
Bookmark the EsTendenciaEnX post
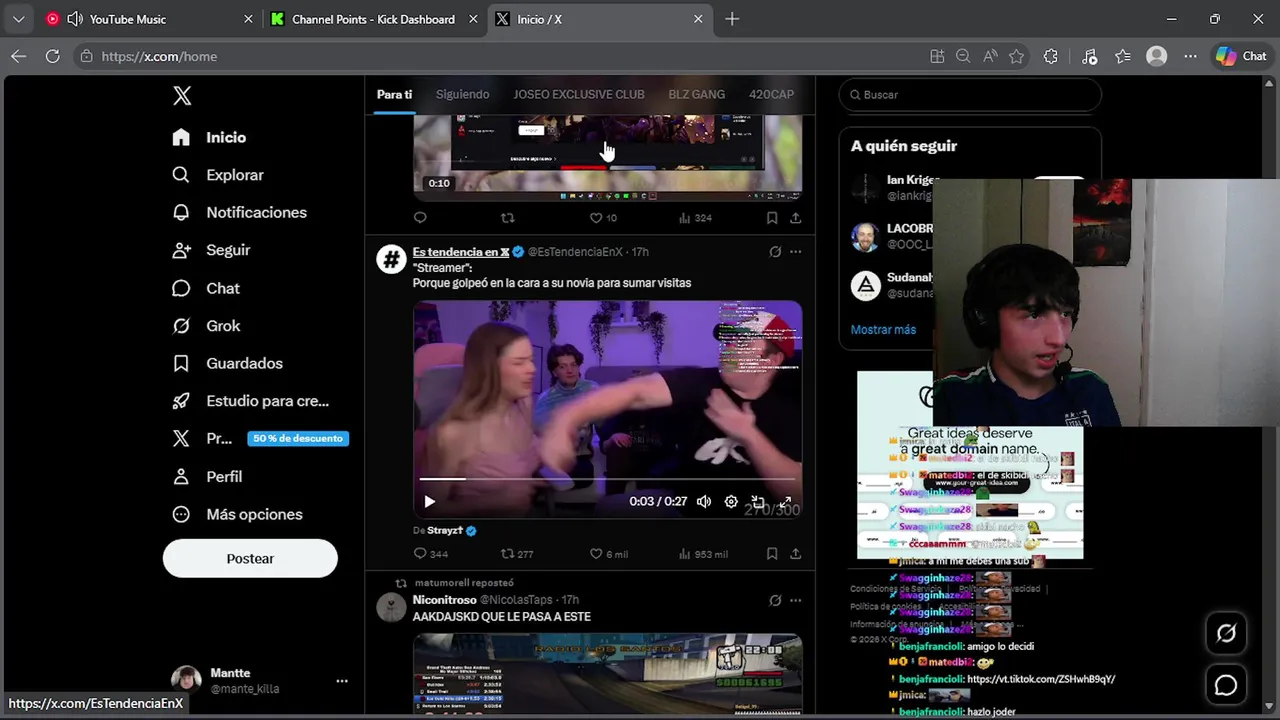pyautogui.click(x=772, y=554)
